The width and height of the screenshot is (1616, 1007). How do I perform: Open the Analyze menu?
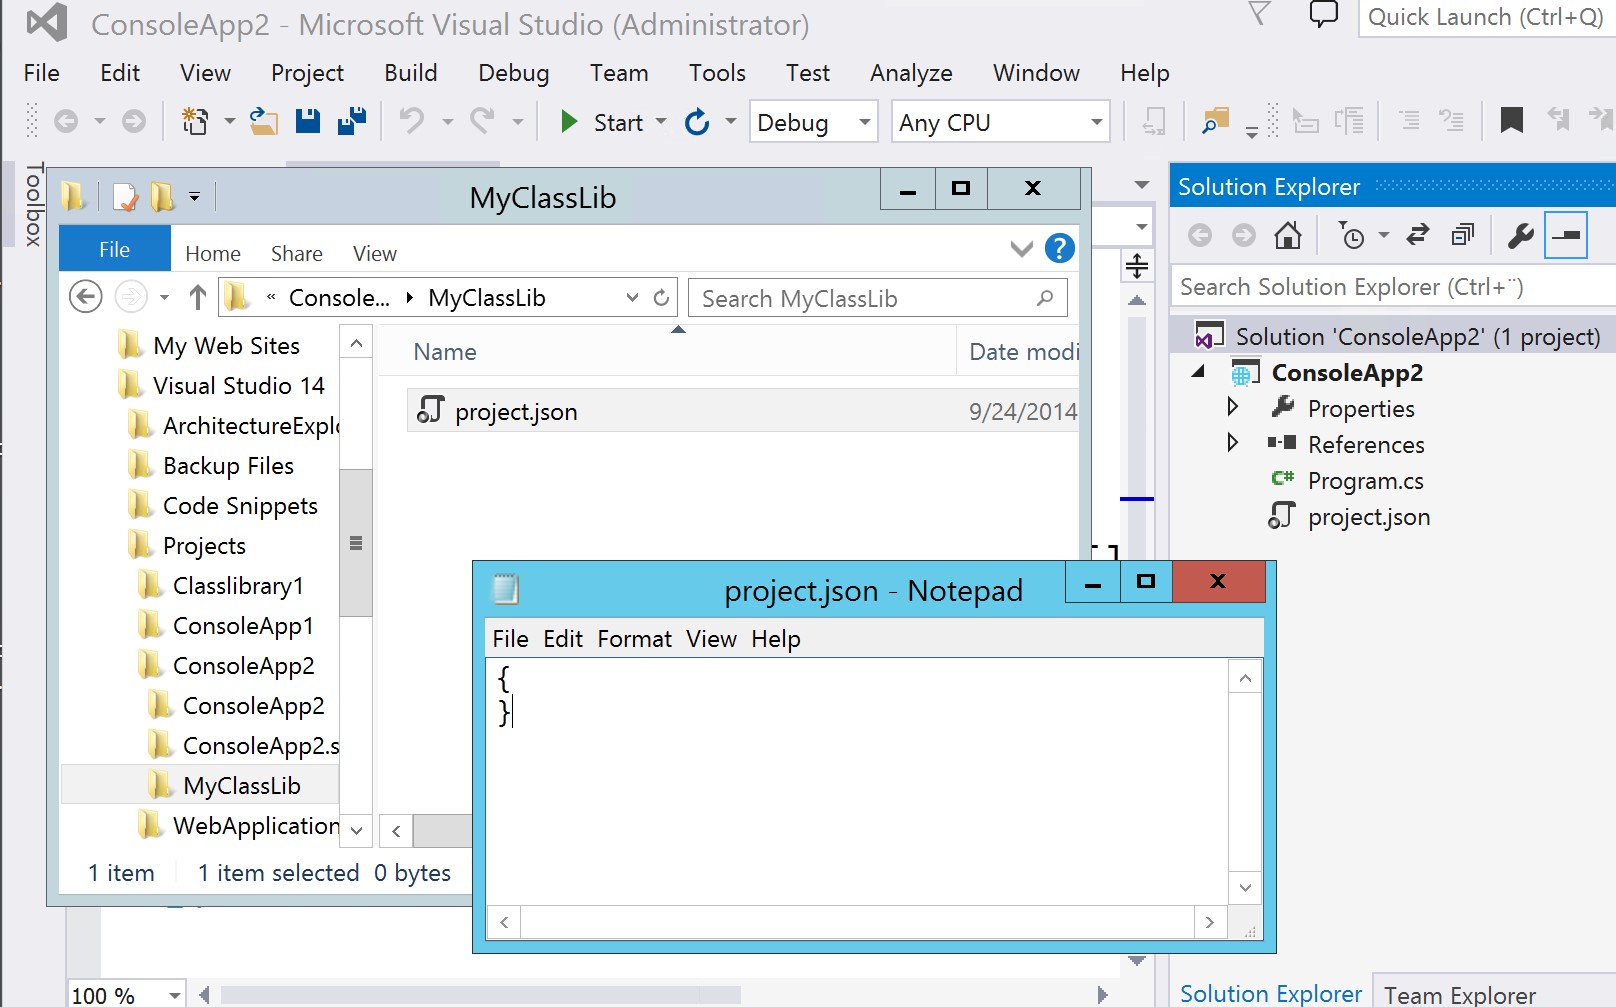pos(911,73)
